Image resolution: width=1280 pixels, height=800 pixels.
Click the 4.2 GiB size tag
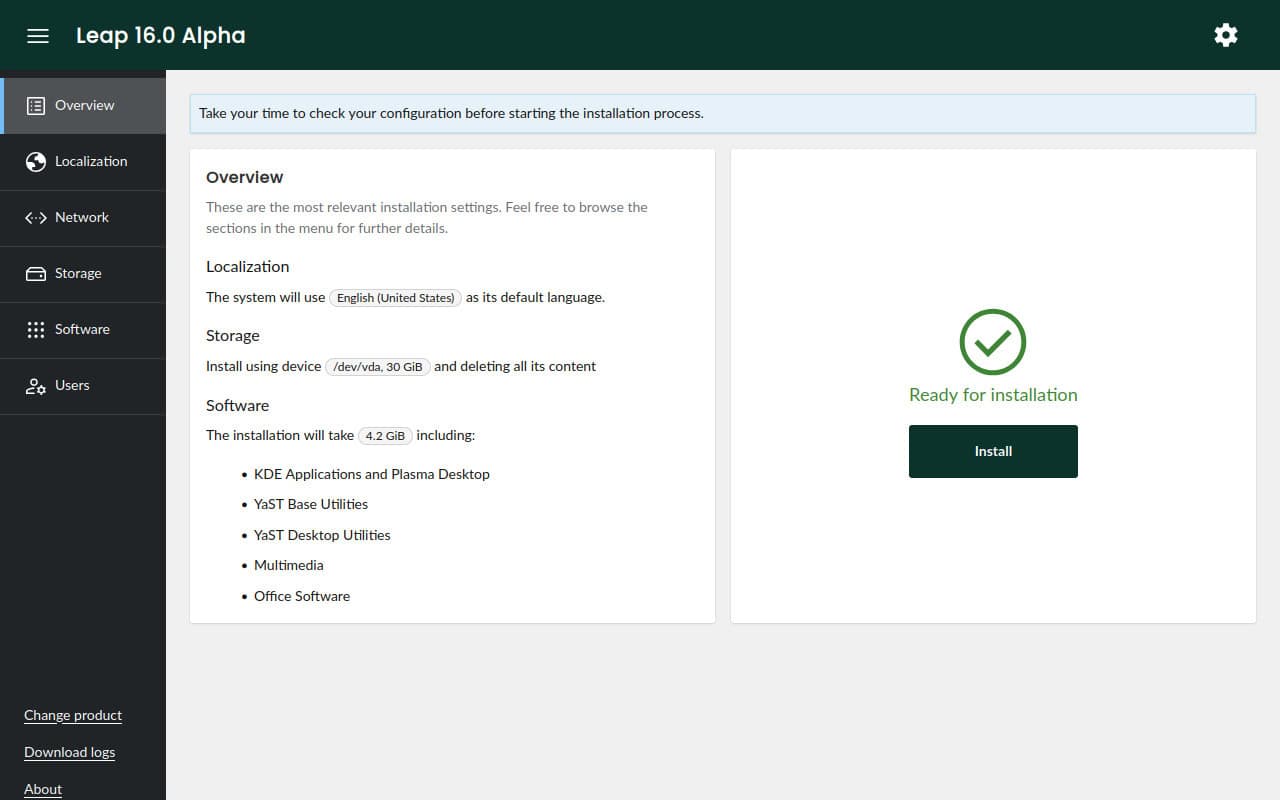click(385, 435)
